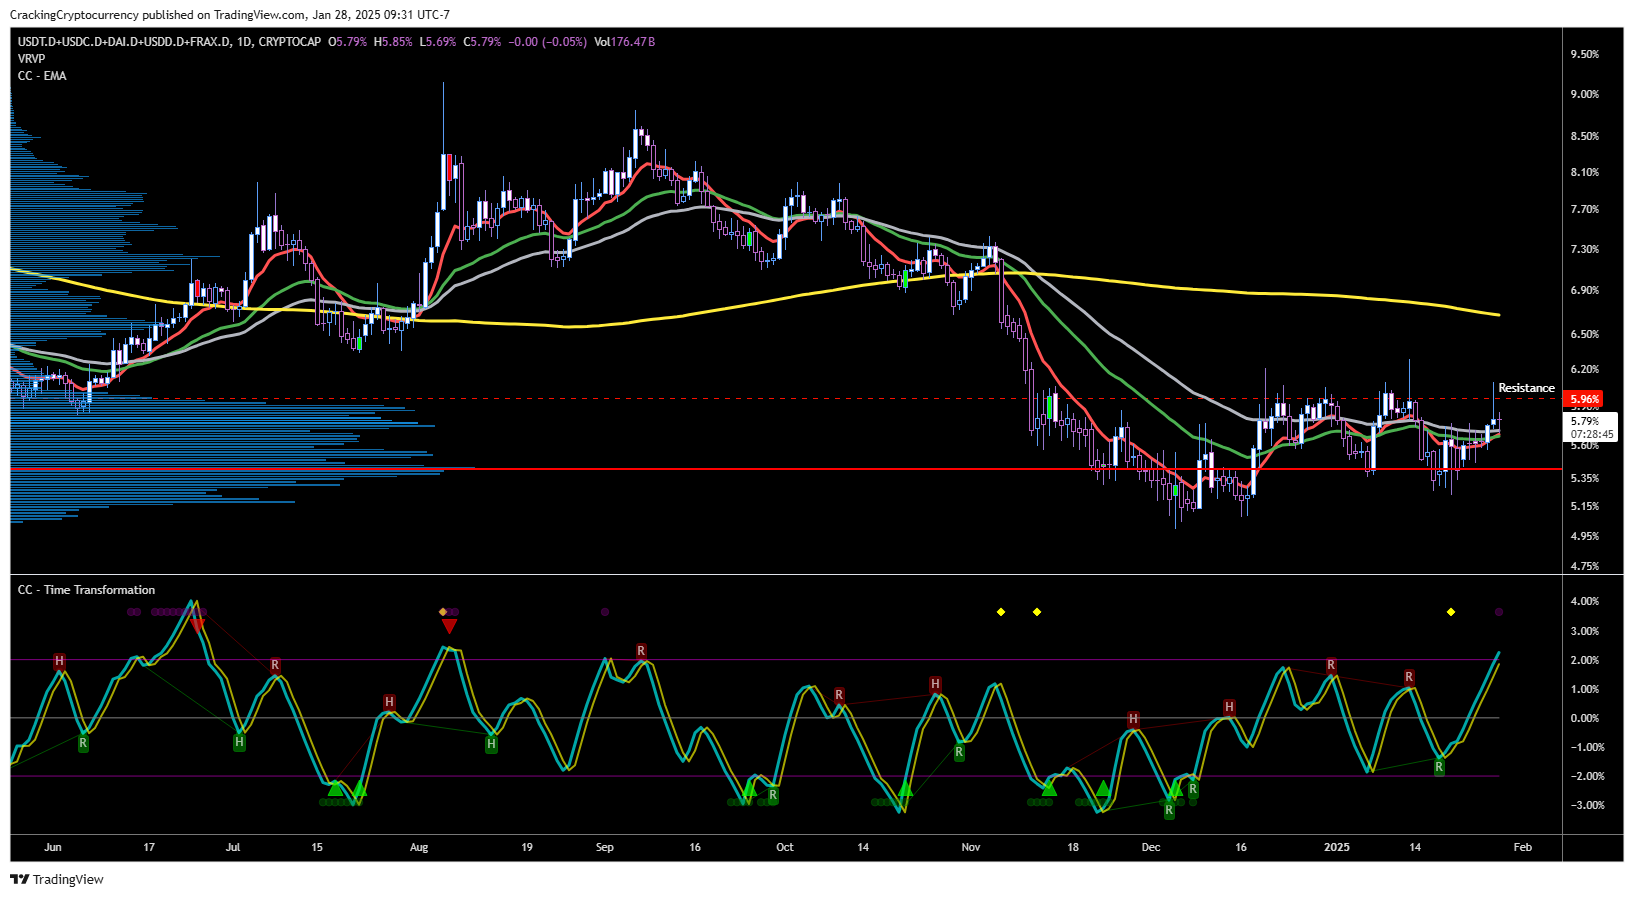Click the Aug label on time axis

click(419, 847)
